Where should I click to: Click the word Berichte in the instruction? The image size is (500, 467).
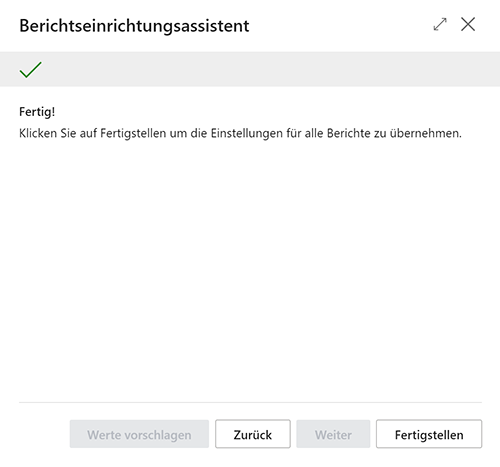click(349, 133)
